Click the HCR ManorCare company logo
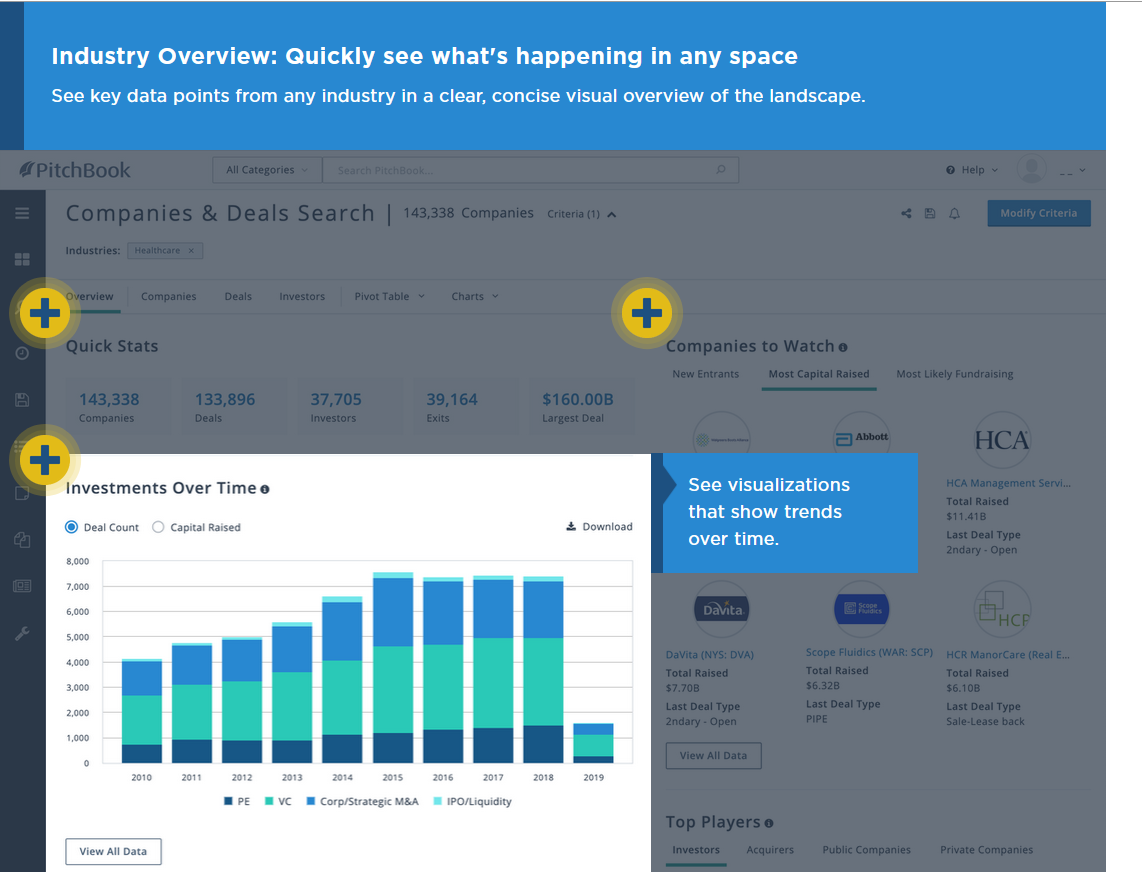 (x=1002, y=609)
